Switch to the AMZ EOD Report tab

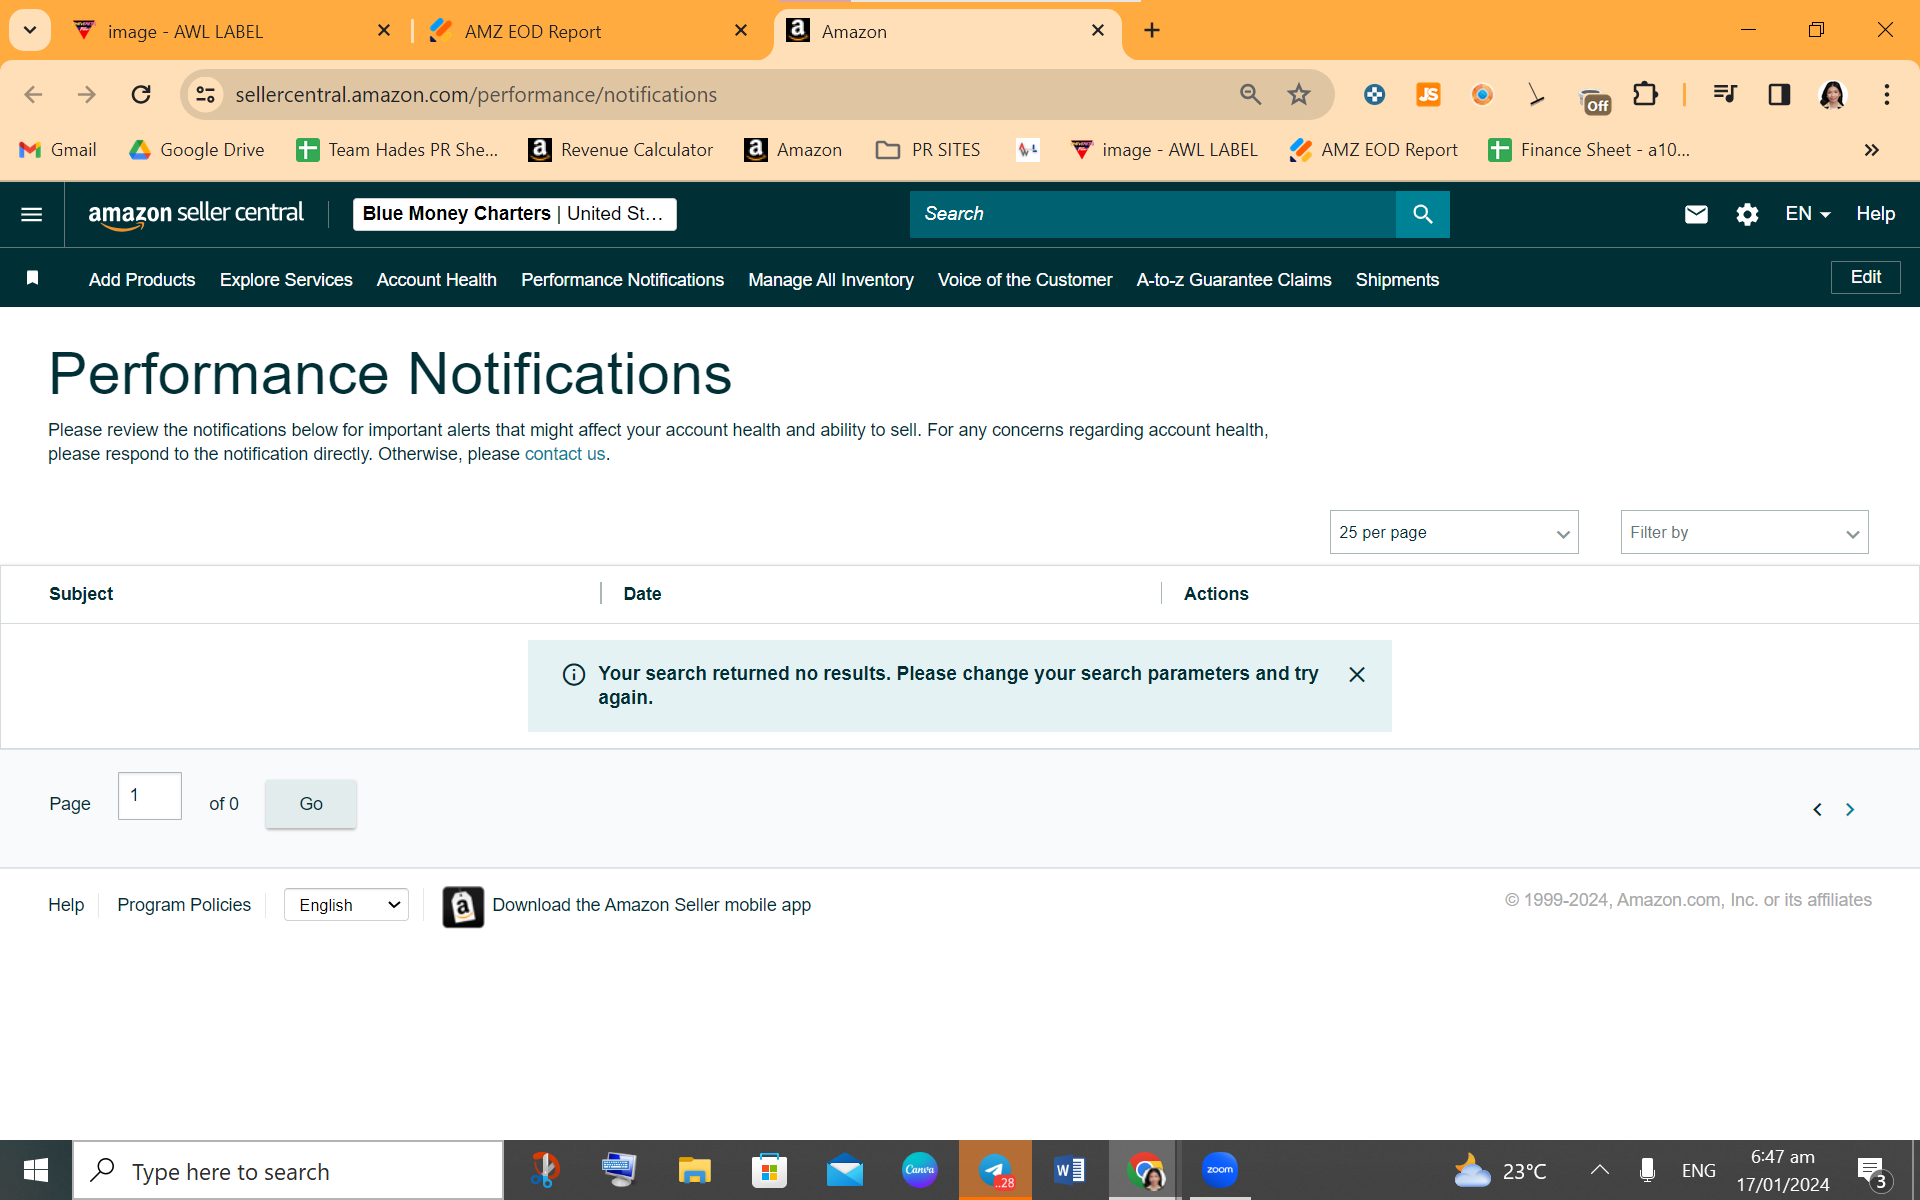click(x=588, y=31)
